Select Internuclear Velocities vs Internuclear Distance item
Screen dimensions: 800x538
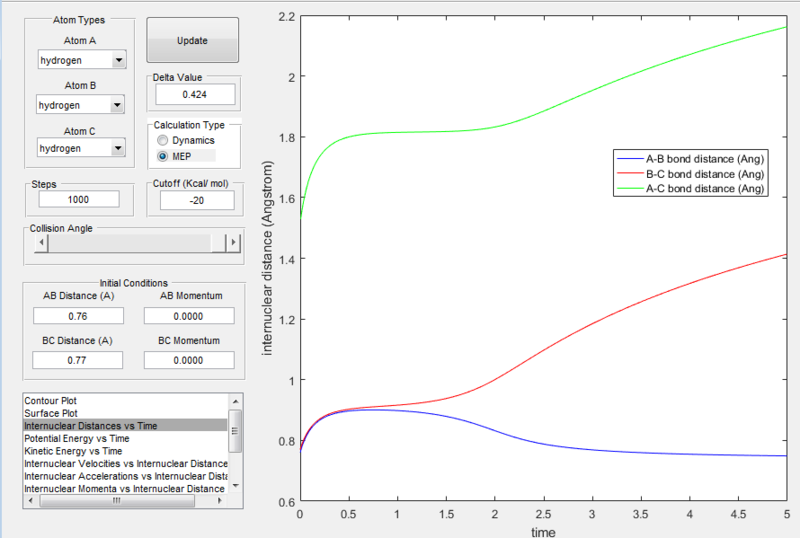point(126,463)
